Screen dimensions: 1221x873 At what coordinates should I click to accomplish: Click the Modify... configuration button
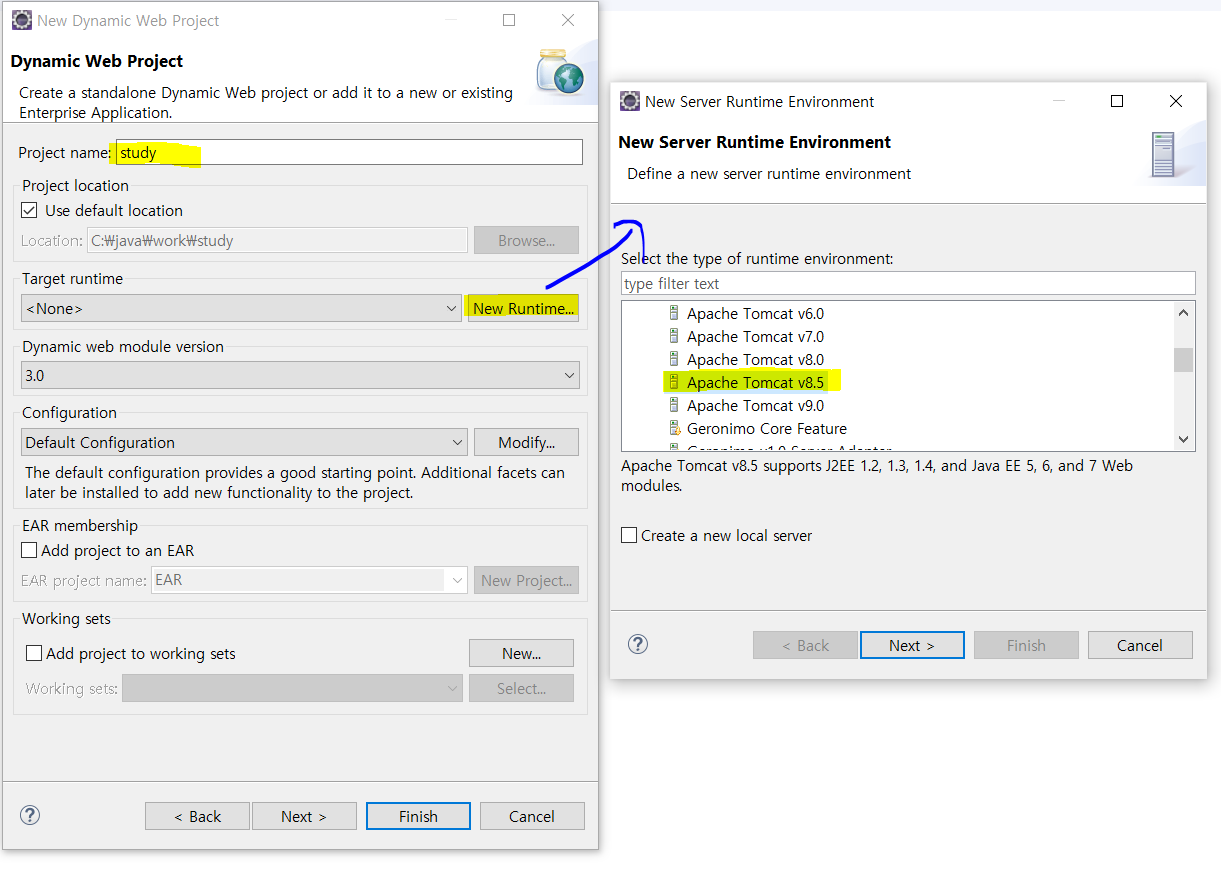pyautogui.click(x=526, y=442)
